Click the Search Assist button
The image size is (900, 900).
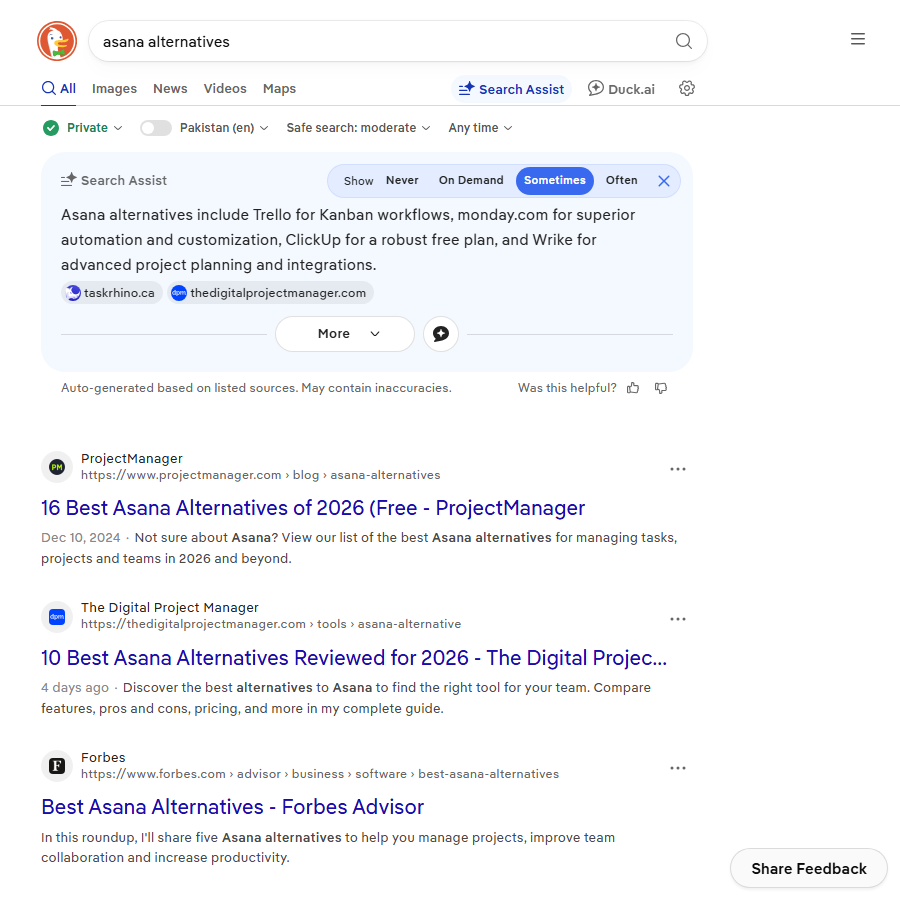click(511, 89)
